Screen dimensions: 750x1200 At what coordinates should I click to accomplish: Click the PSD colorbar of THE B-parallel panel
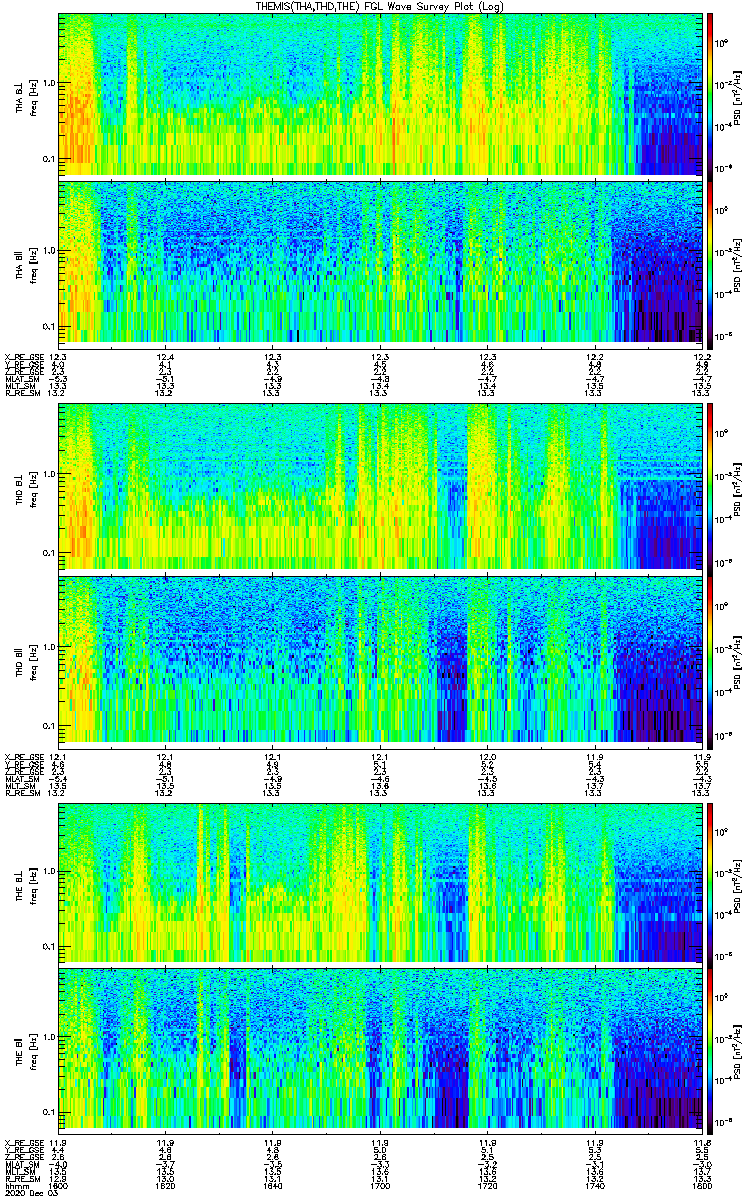[710, 1050]
